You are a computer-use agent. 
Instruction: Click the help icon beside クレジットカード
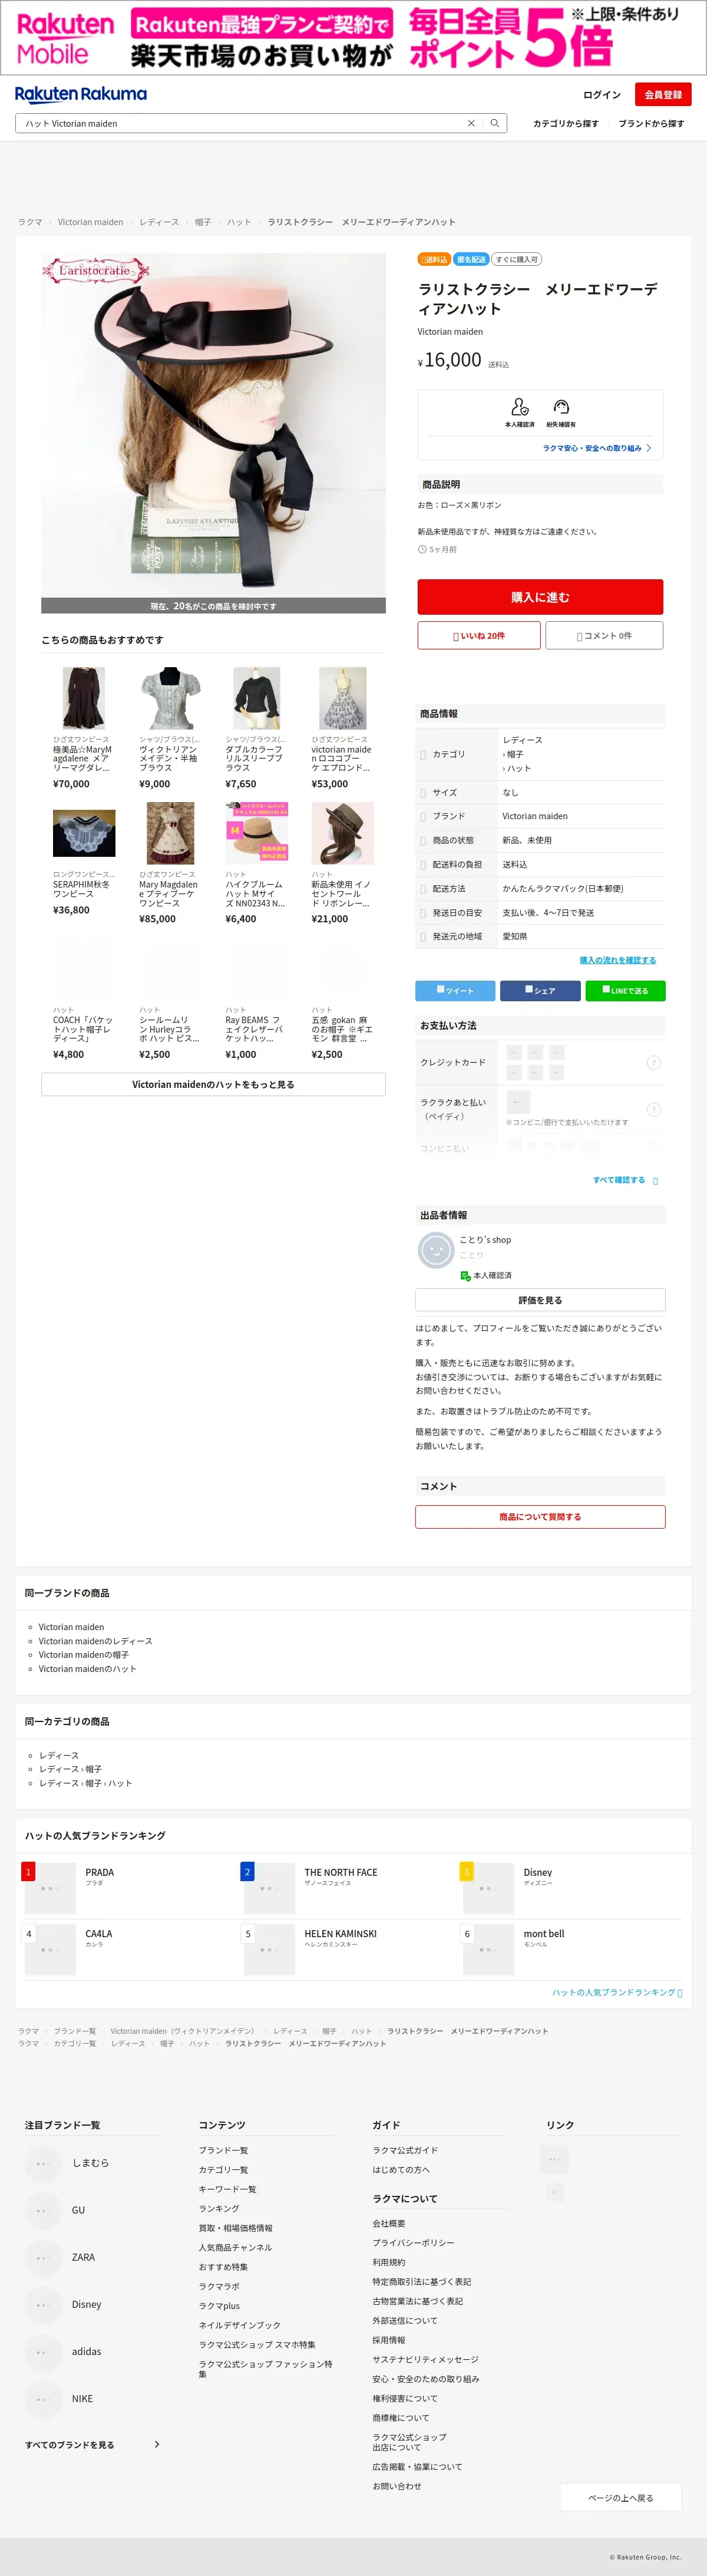[654, 1062]
